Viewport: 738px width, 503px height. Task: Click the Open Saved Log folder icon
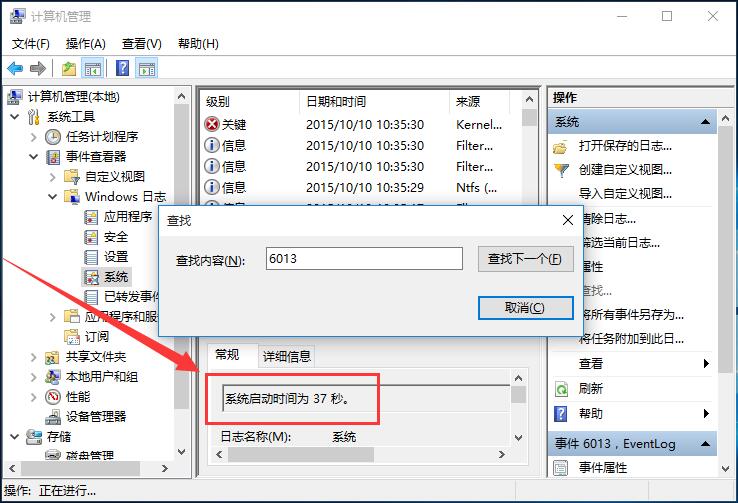(x=561, y=146)
